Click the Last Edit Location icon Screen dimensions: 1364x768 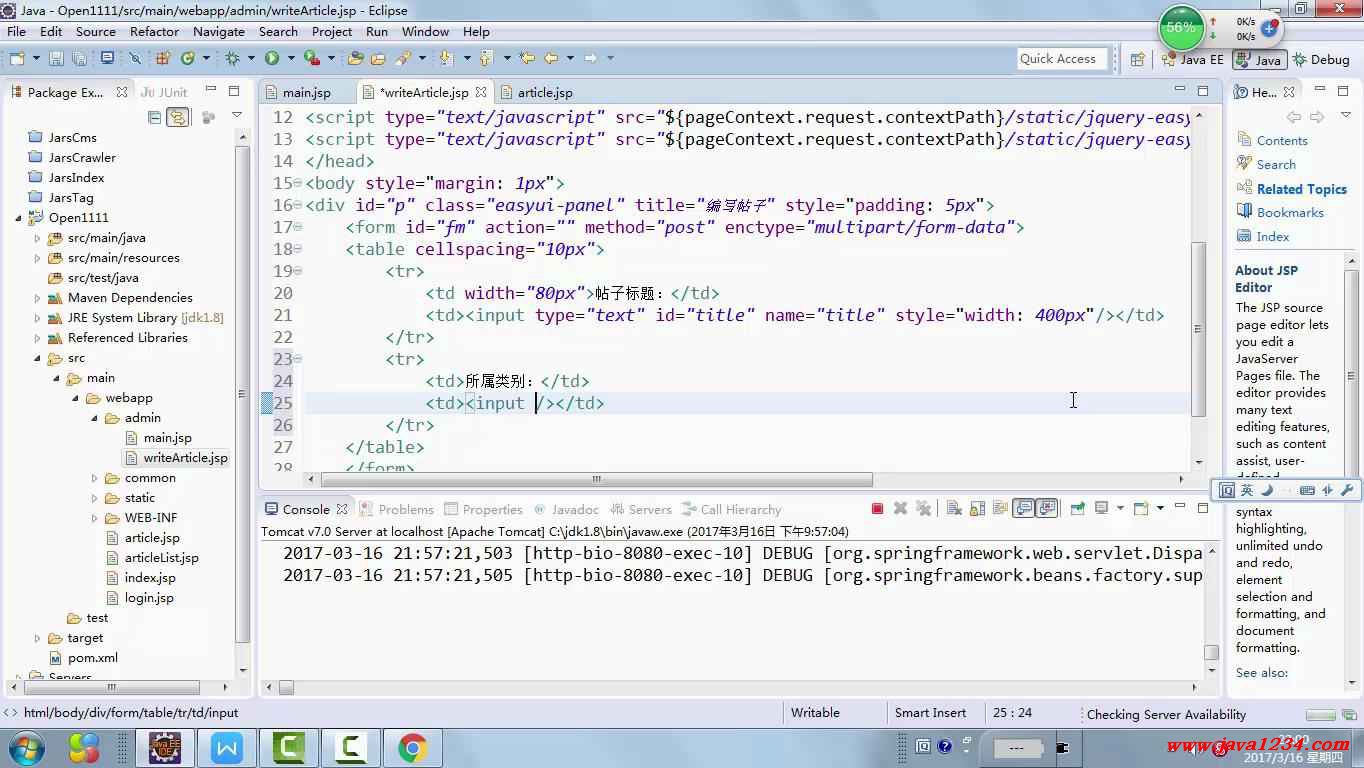tap(527, 59)
